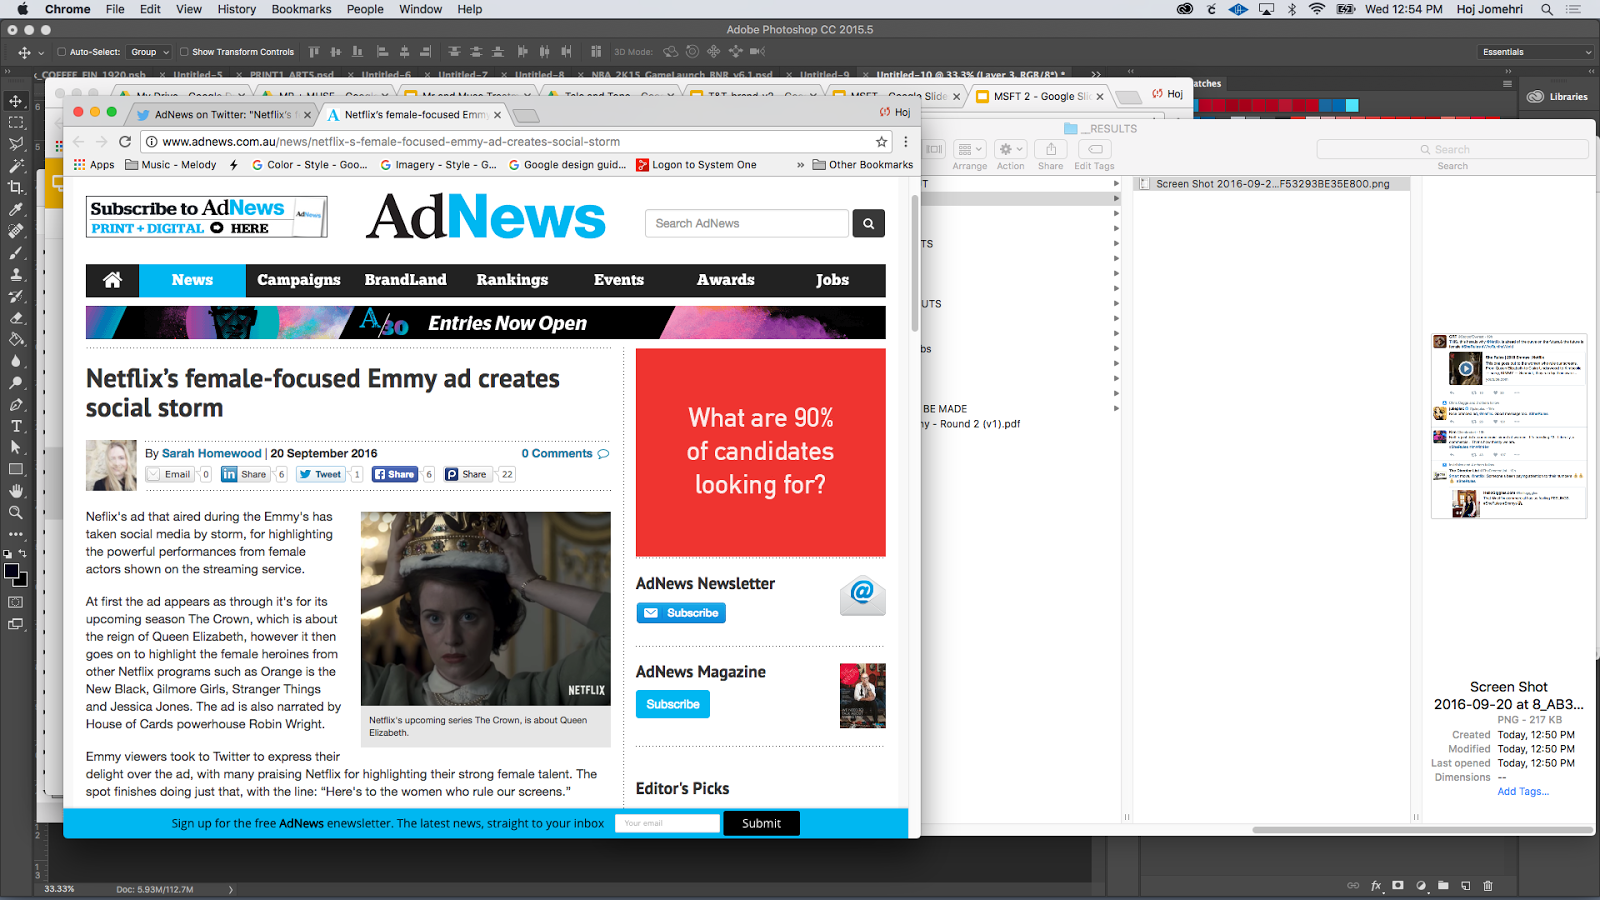The image size is (1600, 900).
Task: Select the Rectangle shape tool
Action: pyautogui.click(x=16, y=469)
